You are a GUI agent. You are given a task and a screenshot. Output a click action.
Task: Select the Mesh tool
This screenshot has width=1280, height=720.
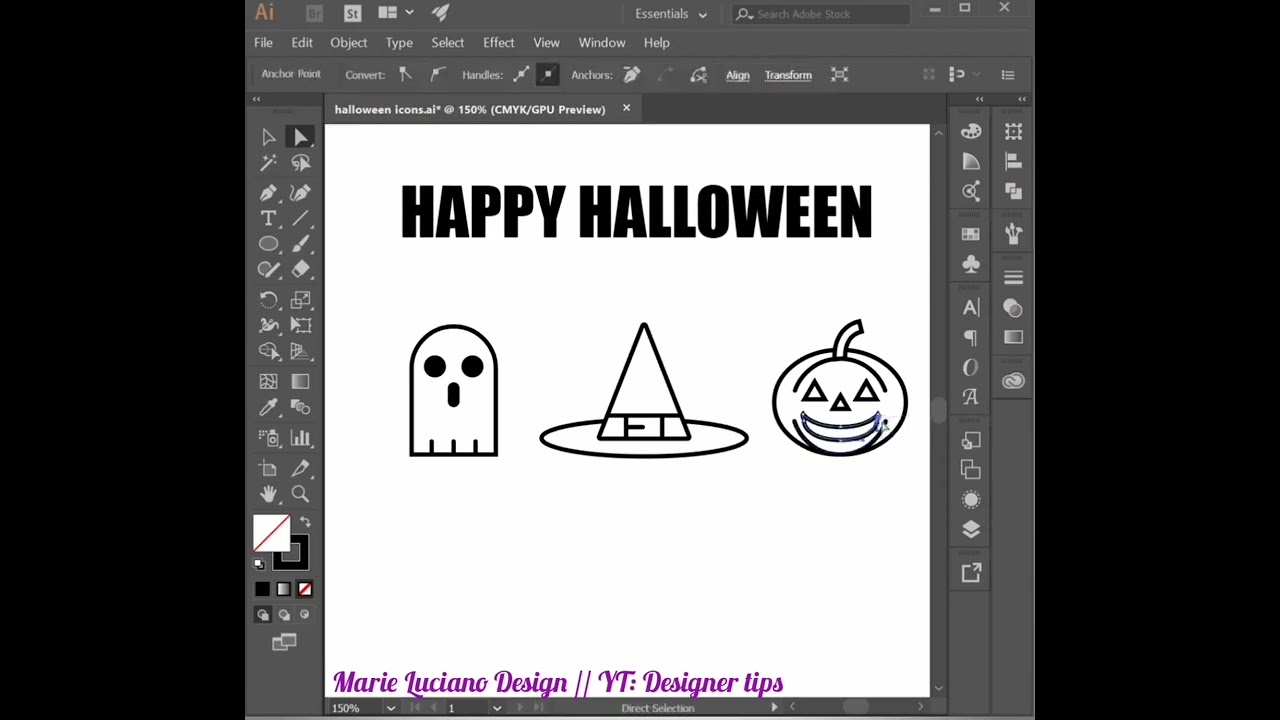(268, 381)
